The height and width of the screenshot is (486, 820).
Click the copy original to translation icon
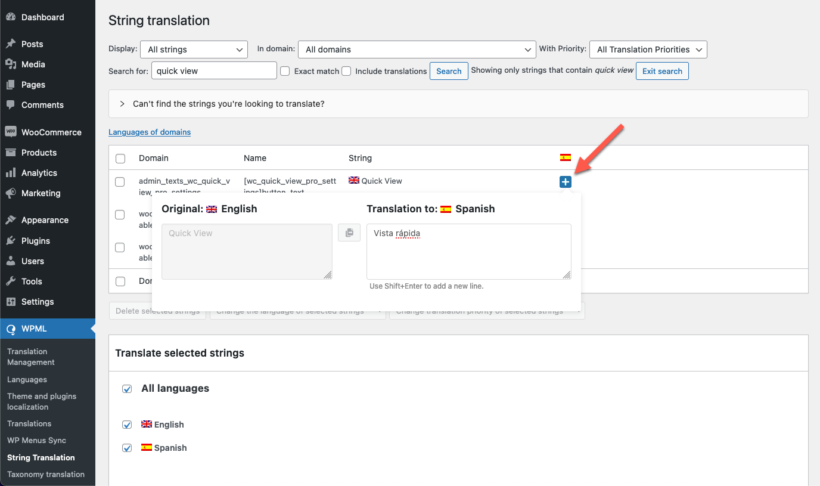point(349,233)
